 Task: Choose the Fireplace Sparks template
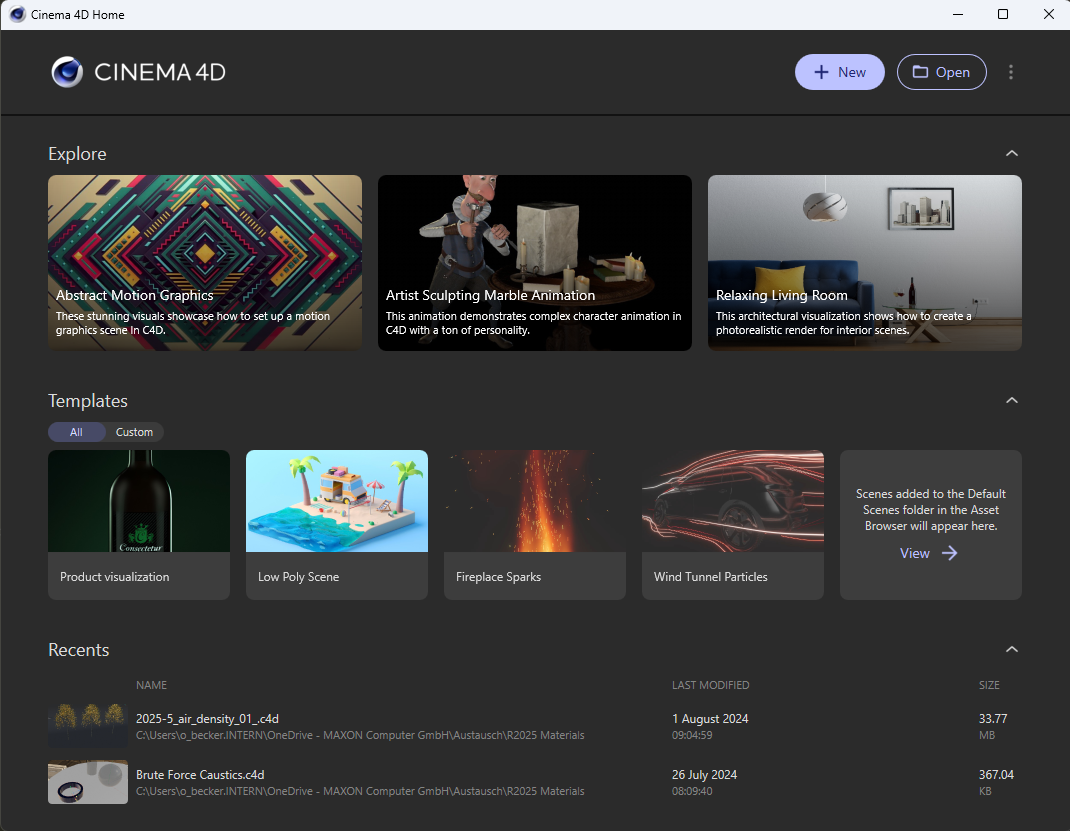click(x=534, y=525)
